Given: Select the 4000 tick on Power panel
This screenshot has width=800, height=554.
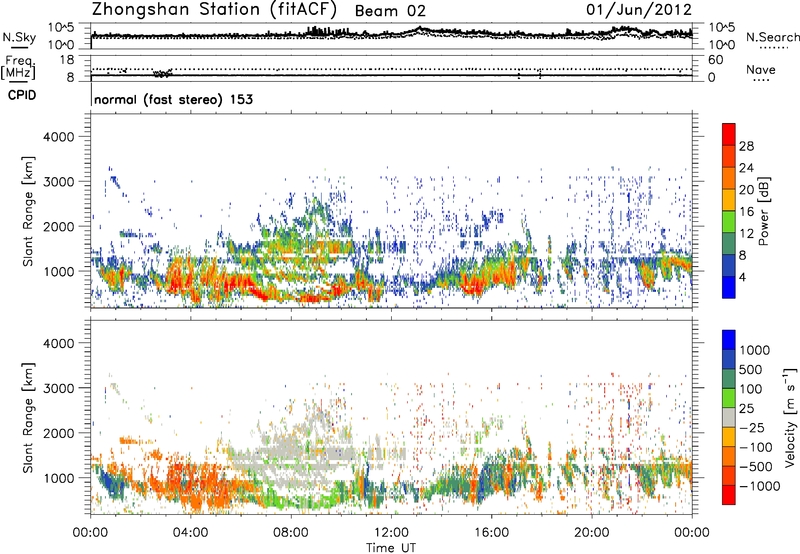Looking at the screenshot, I should click(58, 137).
